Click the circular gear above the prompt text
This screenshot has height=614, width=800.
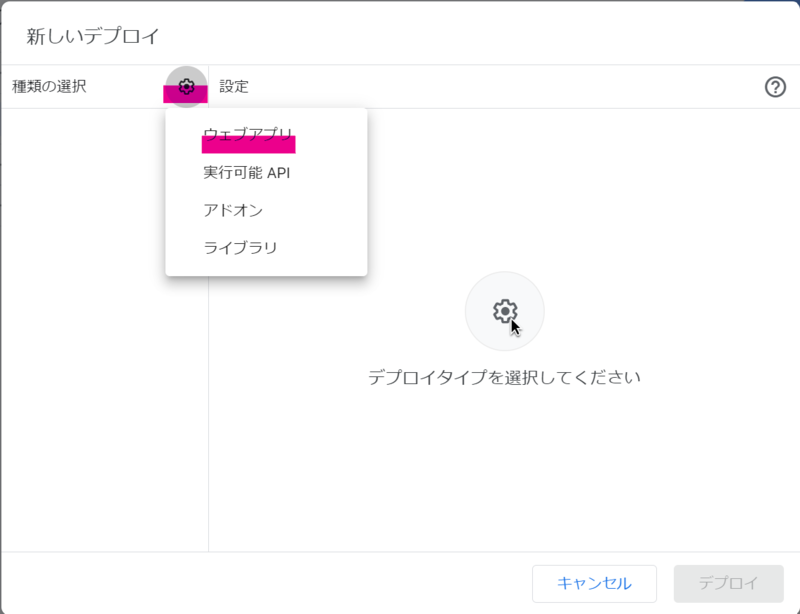point(505,311)
